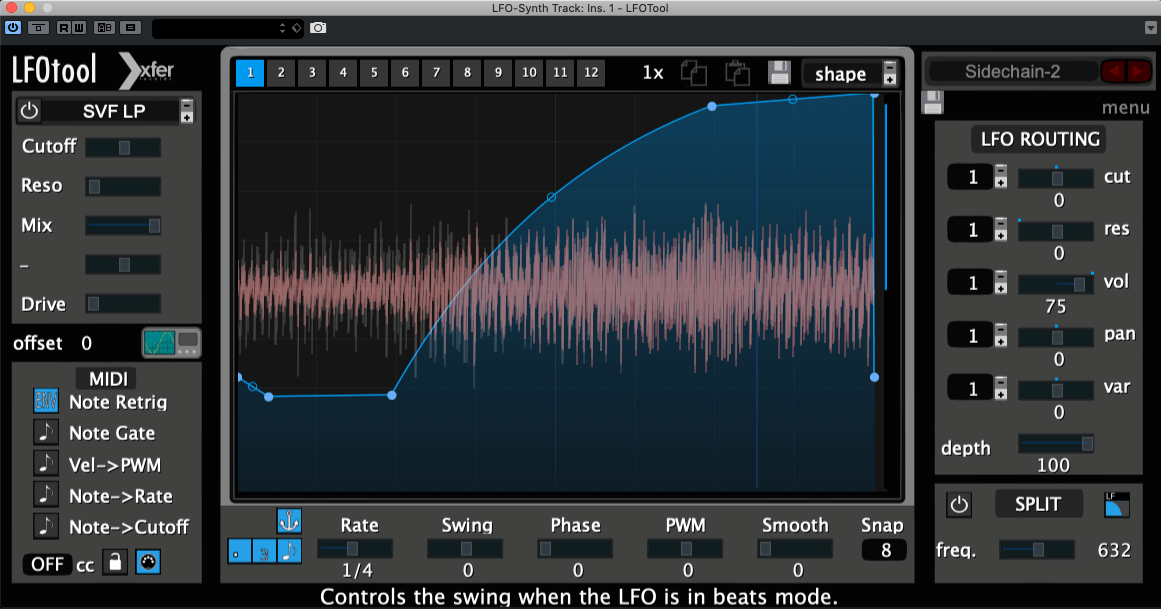The image size is (1161, 609).
Task: Select graph tab 10
Action: coord(529,73)
